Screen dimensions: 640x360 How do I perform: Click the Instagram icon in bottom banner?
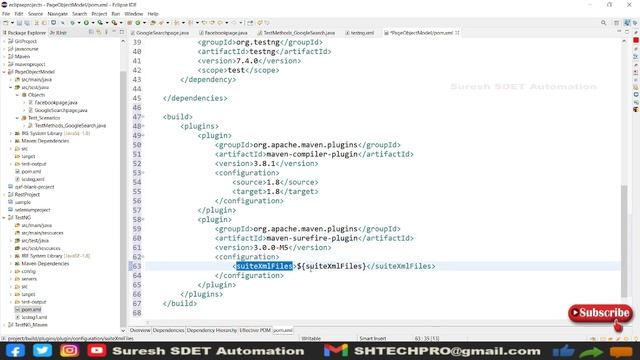coord(70,351)
